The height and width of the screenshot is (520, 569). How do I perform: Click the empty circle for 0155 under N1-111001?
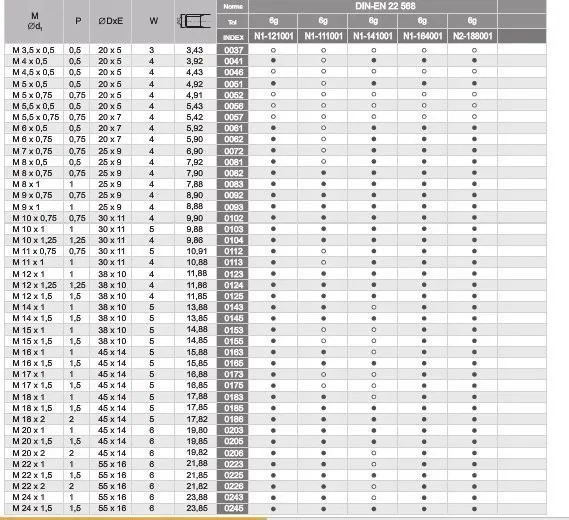323,341
